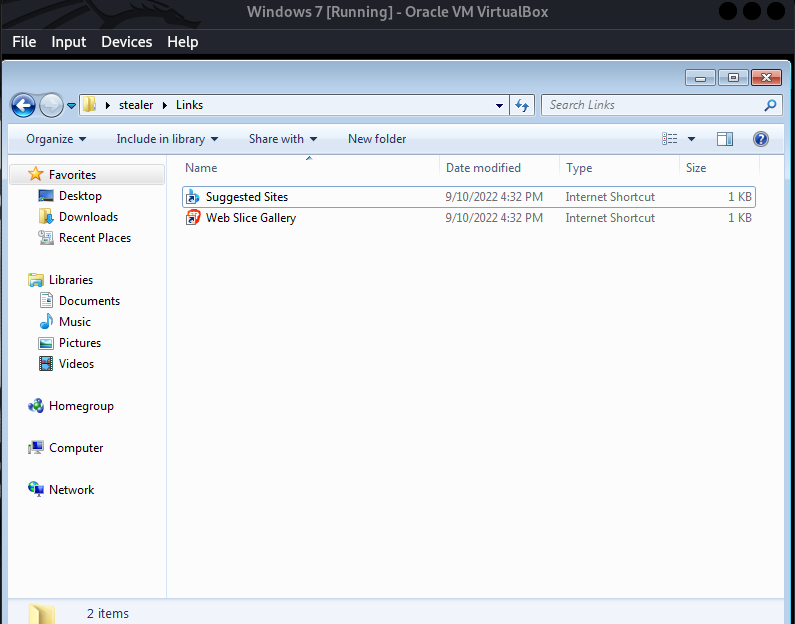Viewport: 795px width, 624px height.
Task: Click folder icon in details pane
Action: click(42, 613)
